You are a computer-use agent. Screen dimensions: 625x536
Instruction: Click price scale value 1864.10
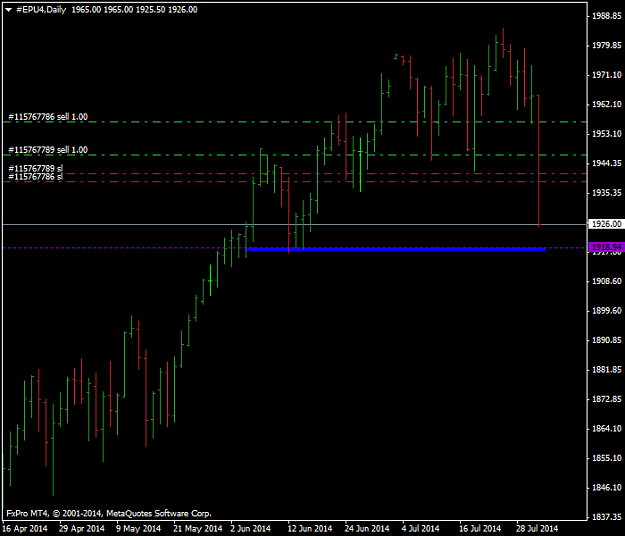coord(607,429)
